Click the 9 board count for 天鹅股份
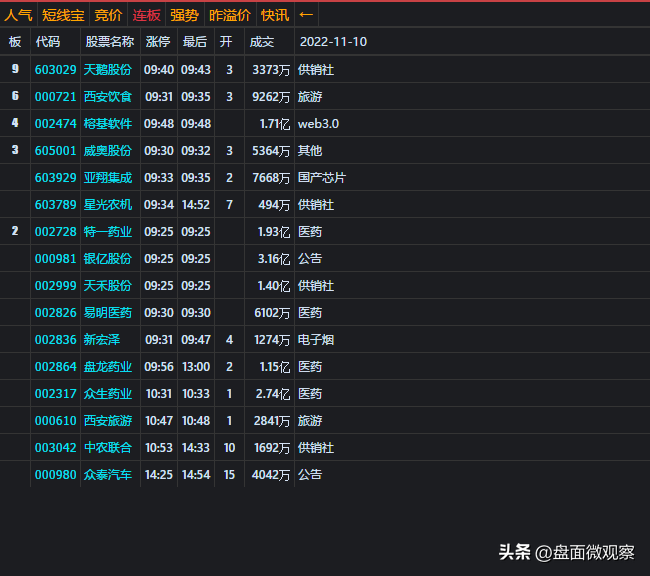 (15, 69)
